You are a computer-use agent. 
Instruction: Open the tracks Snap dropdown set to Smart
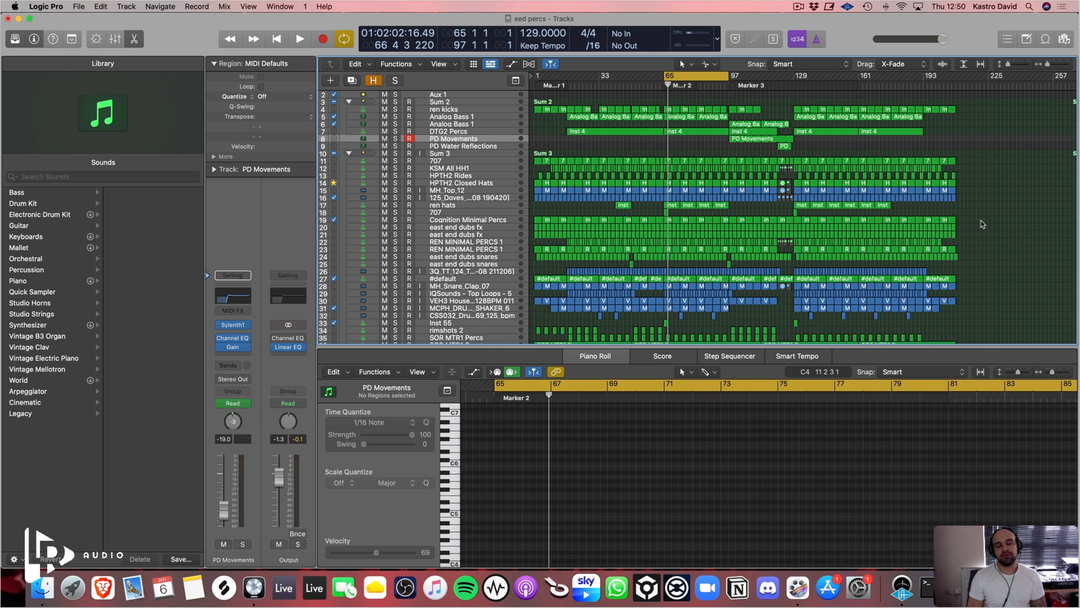coord(809,64)
